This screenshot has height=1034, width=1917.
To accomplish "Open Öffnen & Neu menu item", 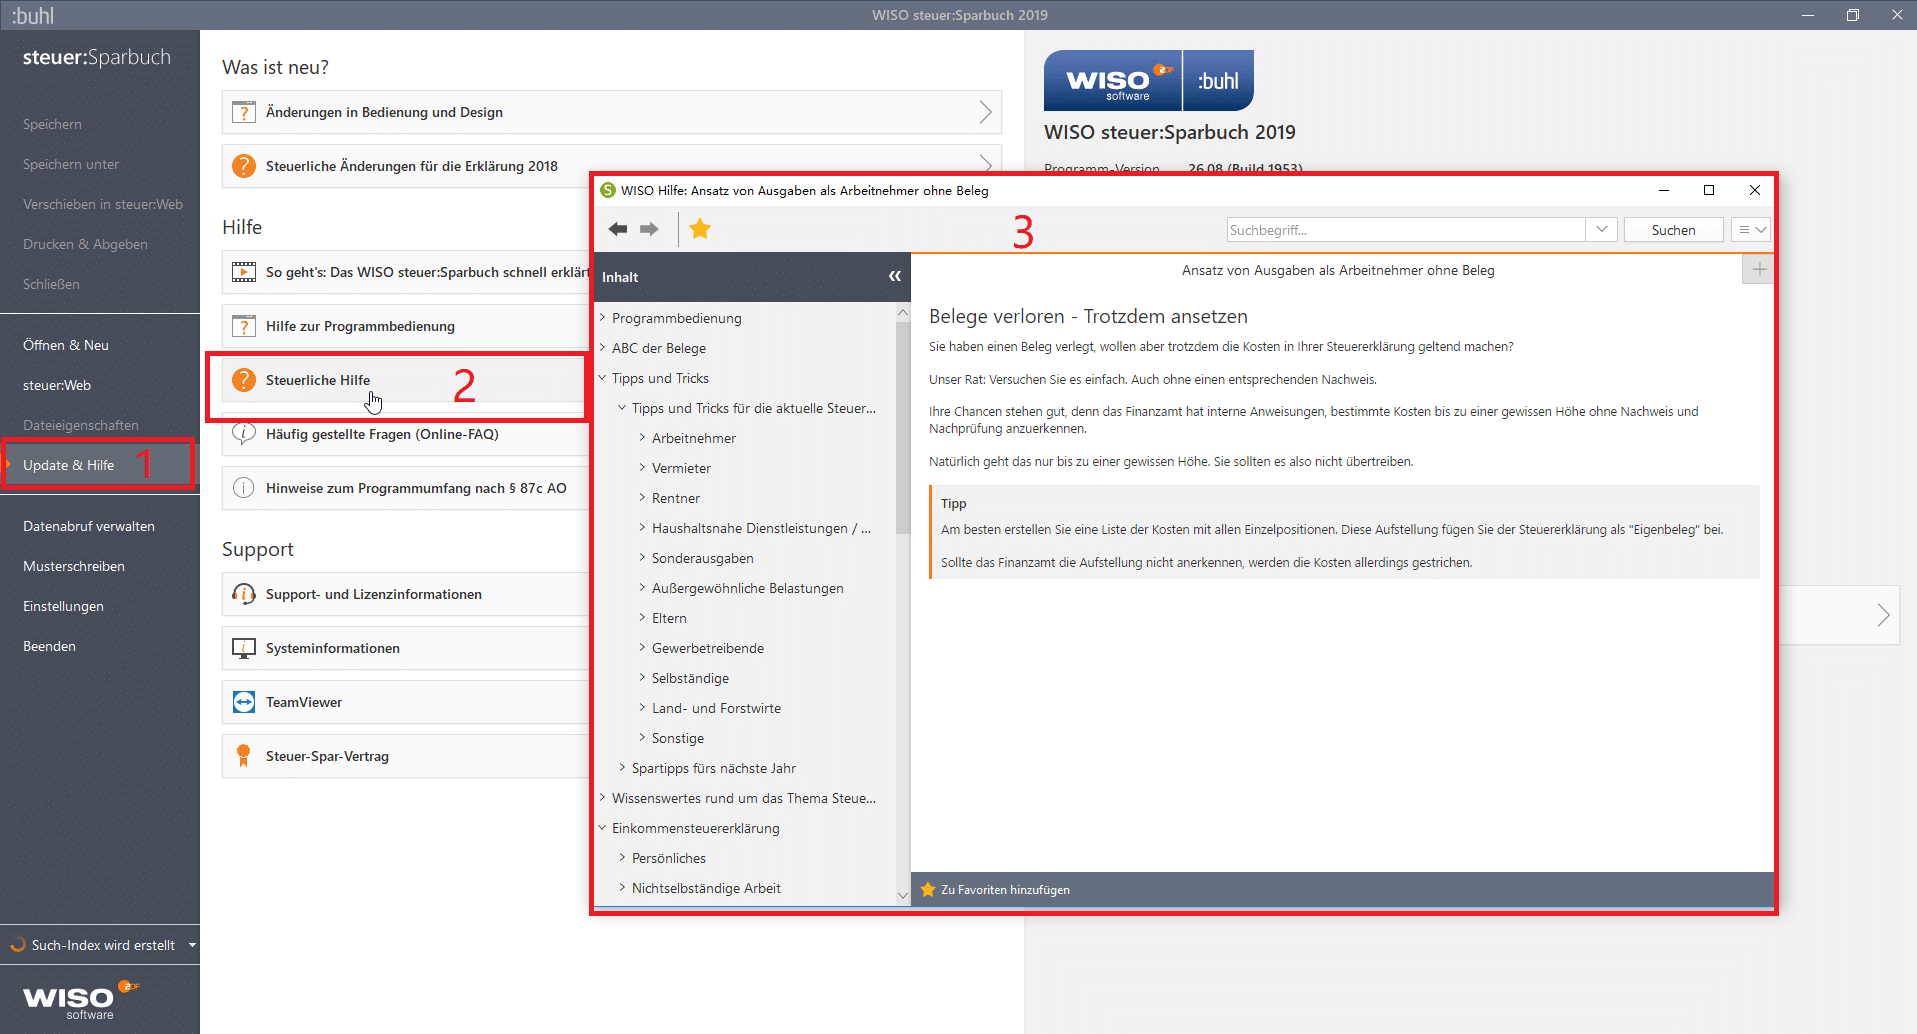I will click(66, 345).
